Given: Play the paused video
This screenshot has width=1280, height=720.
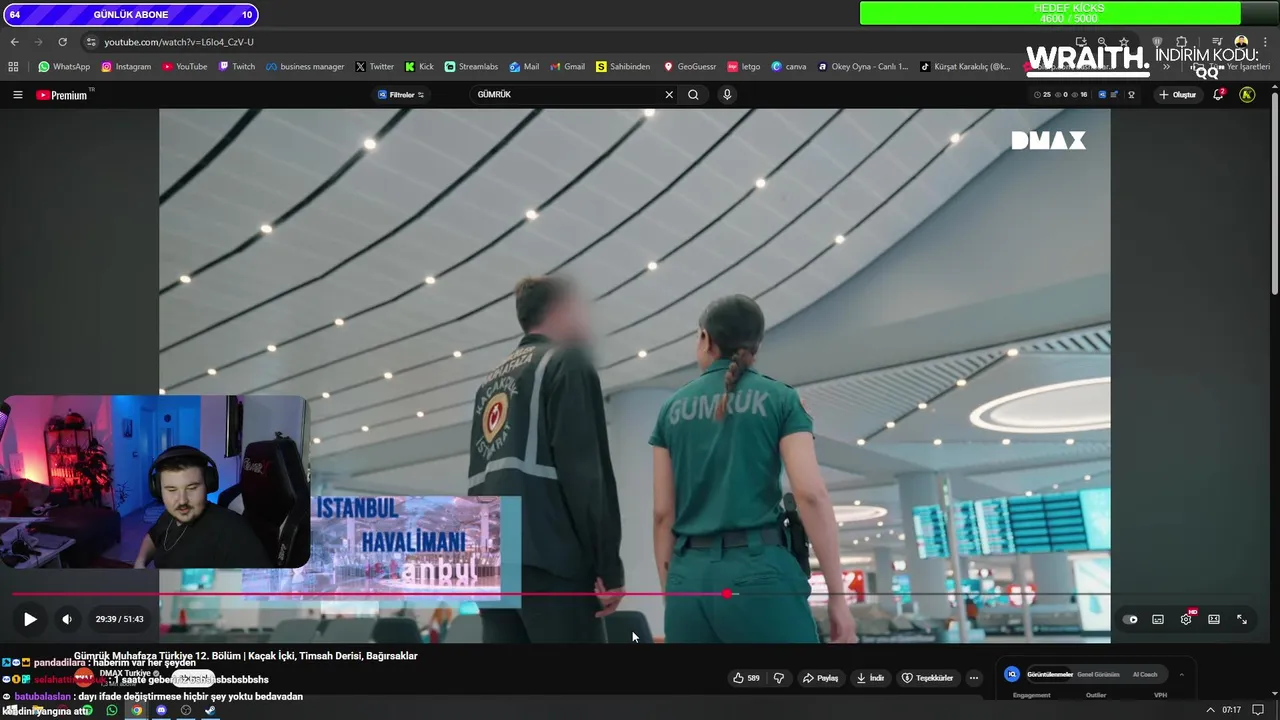Looking at the screenshot, I should [30, 619].
